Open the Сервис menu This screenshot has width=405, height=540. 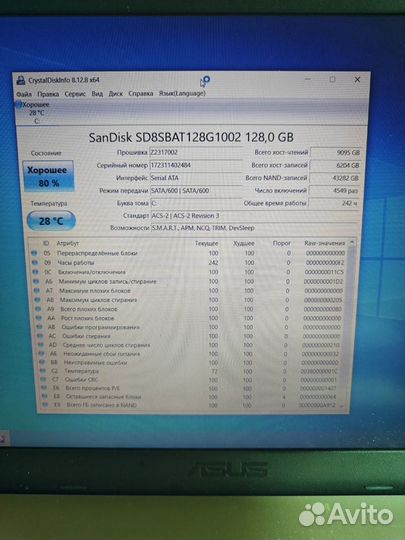pos(75,94)
